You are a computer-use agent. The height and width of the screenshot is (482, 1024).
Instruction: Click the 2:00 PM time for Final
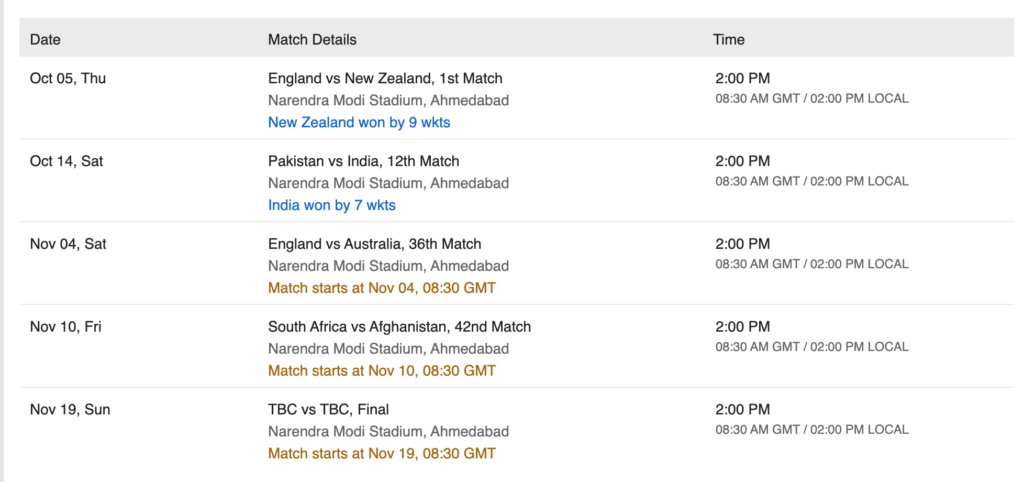[x=743, y=410]
